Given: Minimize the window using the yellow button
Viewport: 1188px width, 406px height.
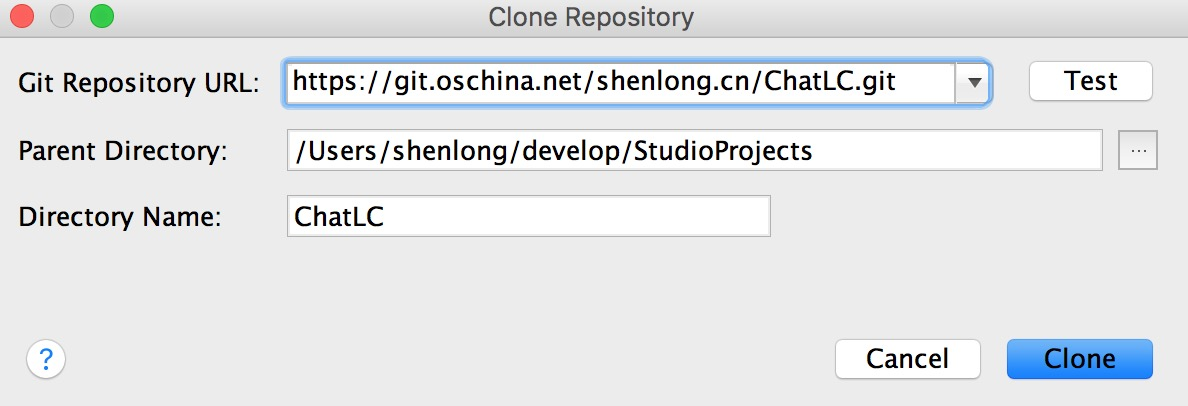Looking at the screenshot, I should coord(62,17).
